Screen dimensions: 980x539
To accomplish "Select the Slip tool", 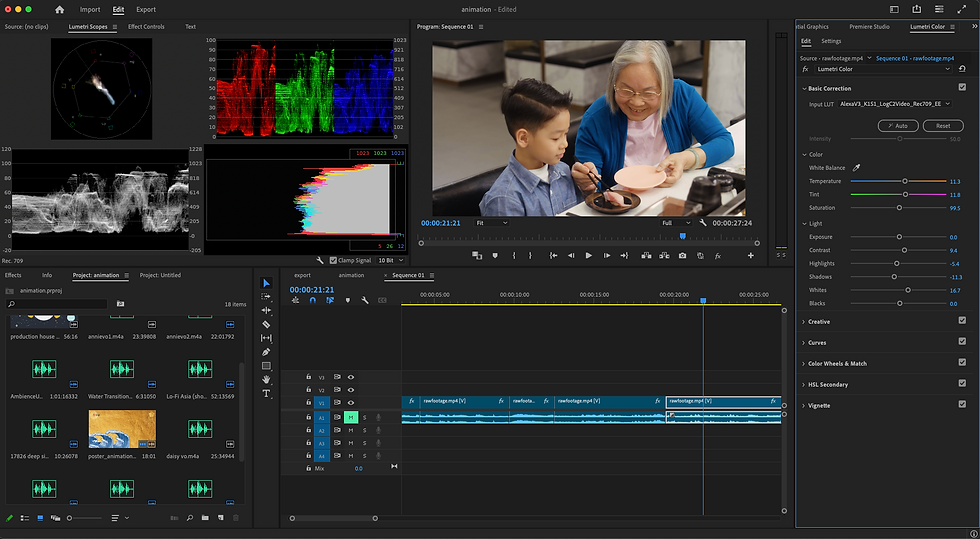I will (266, 338).
